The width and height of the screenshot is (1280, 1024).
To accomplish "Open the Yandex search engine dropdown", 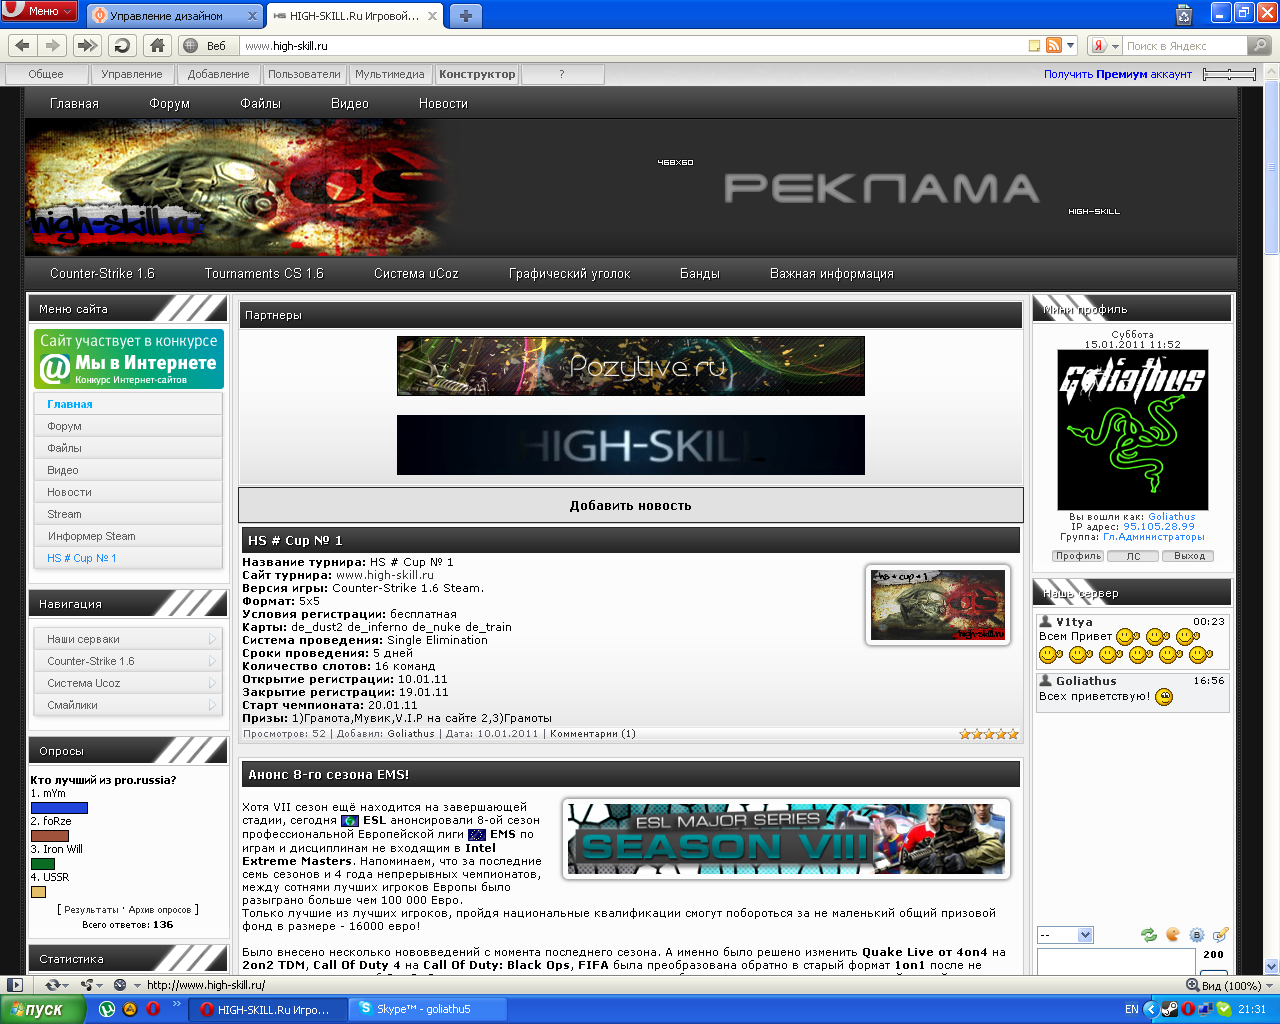I will [x=1104, y=45].
